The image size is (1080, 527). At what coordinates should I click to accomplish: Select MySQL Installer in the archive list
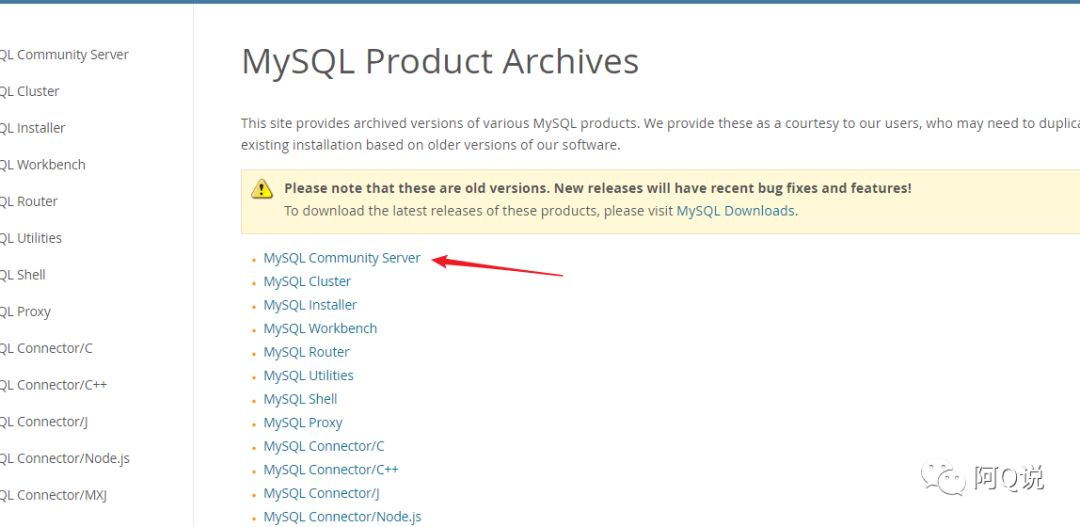tap(310, 305)
